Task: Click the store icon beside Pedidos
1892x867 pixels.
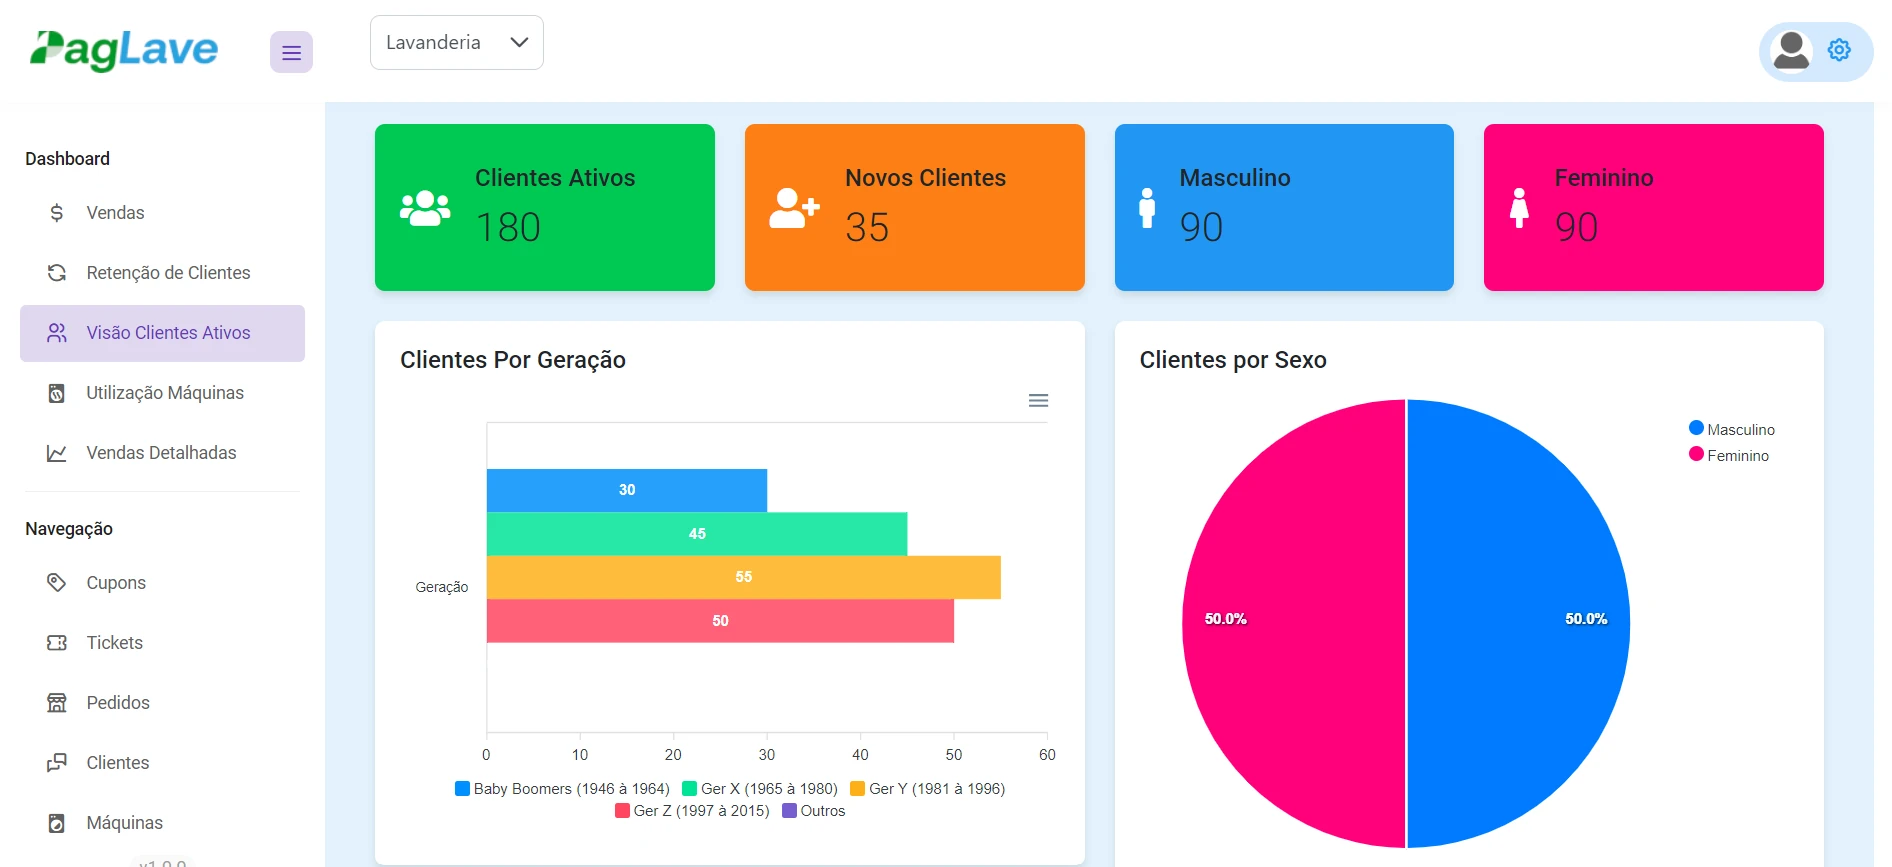Action: coord(57,703)
